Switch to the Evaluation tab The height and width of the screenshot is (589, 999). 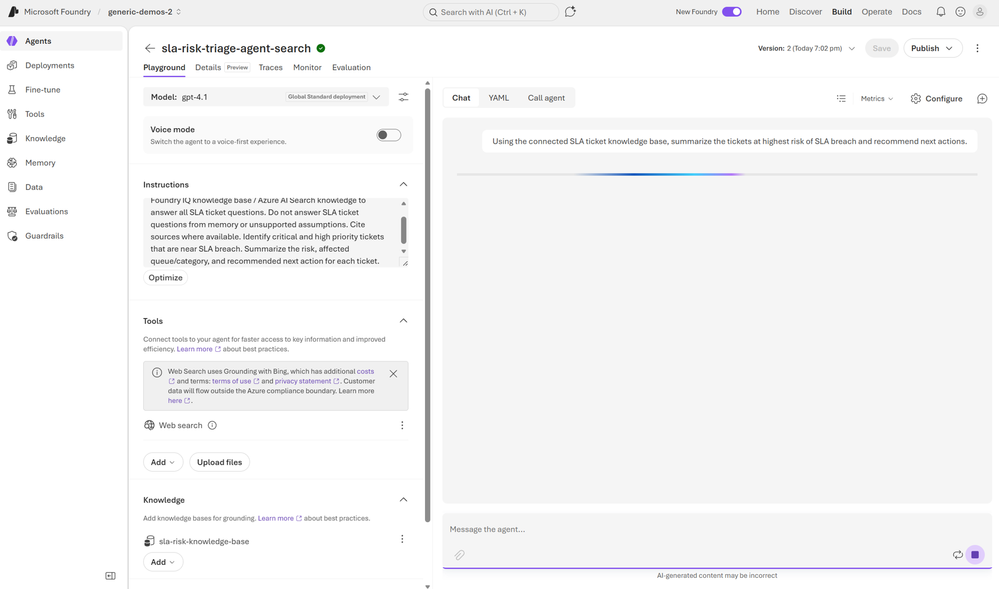pyautogui.click(x=351, y=68)
